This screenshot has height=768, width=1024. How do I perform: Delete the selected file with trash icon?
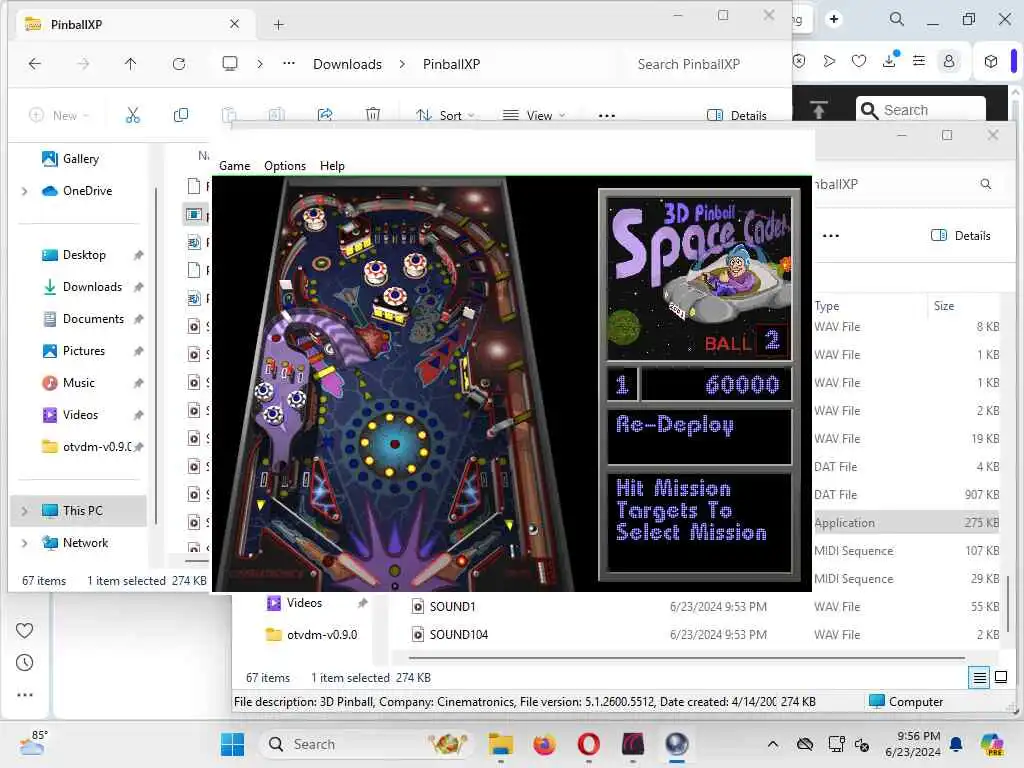[373, 115]
